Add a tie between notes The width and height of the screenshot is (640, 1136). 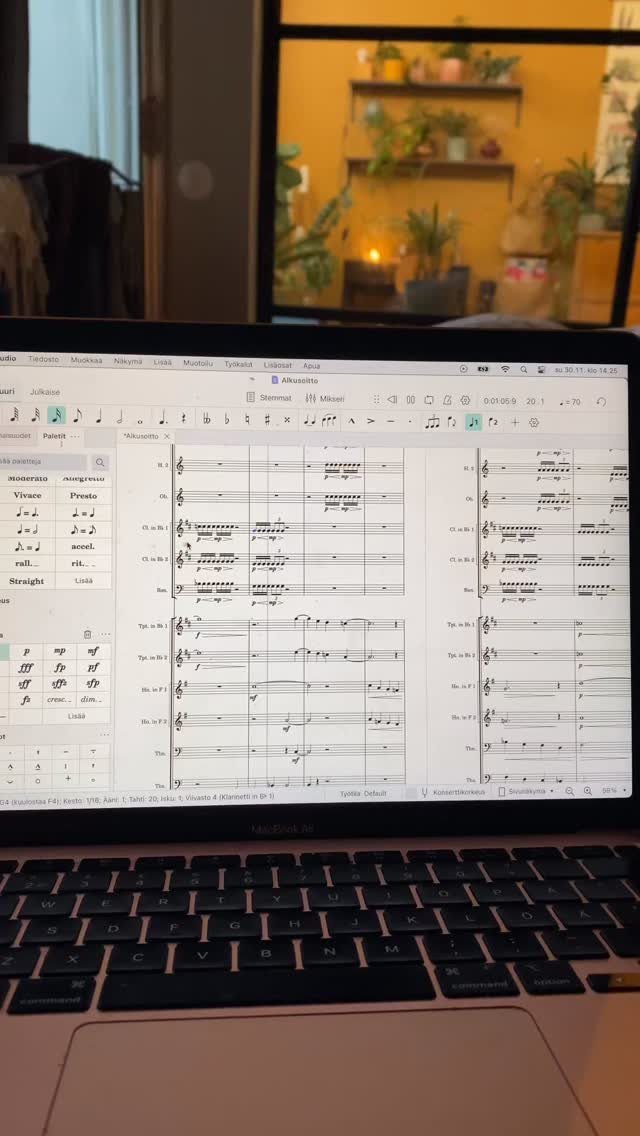309,420
